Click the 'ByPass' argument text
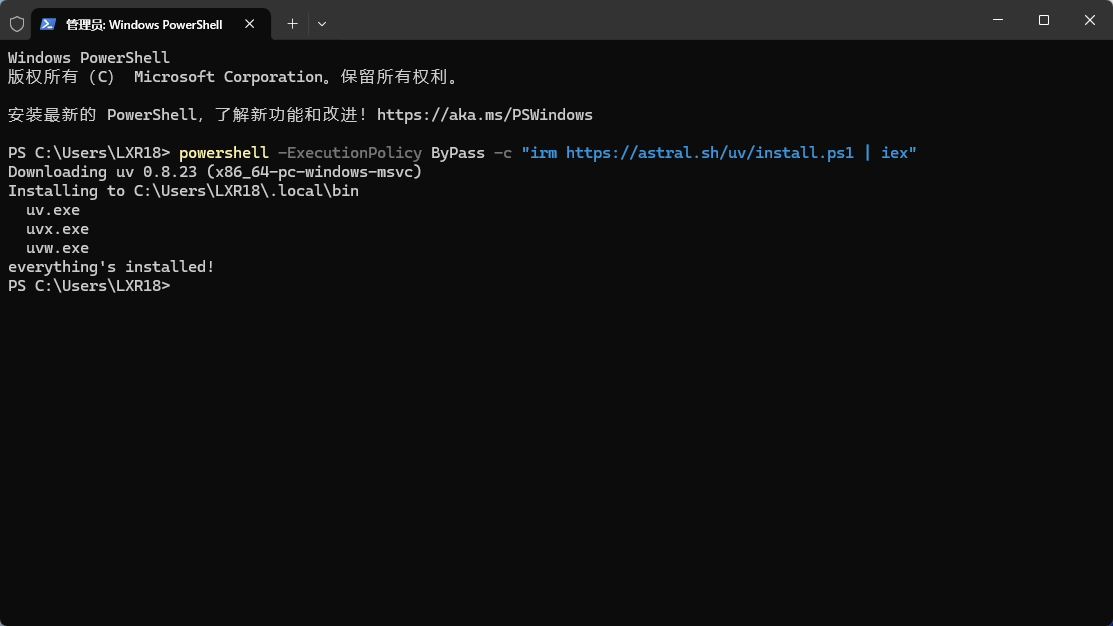 point(458,153)
